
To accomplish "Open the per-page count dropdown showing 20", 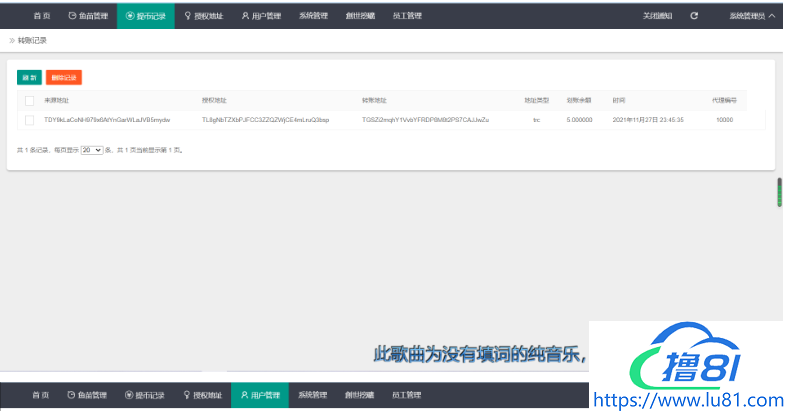I will (x=91, y=149).
